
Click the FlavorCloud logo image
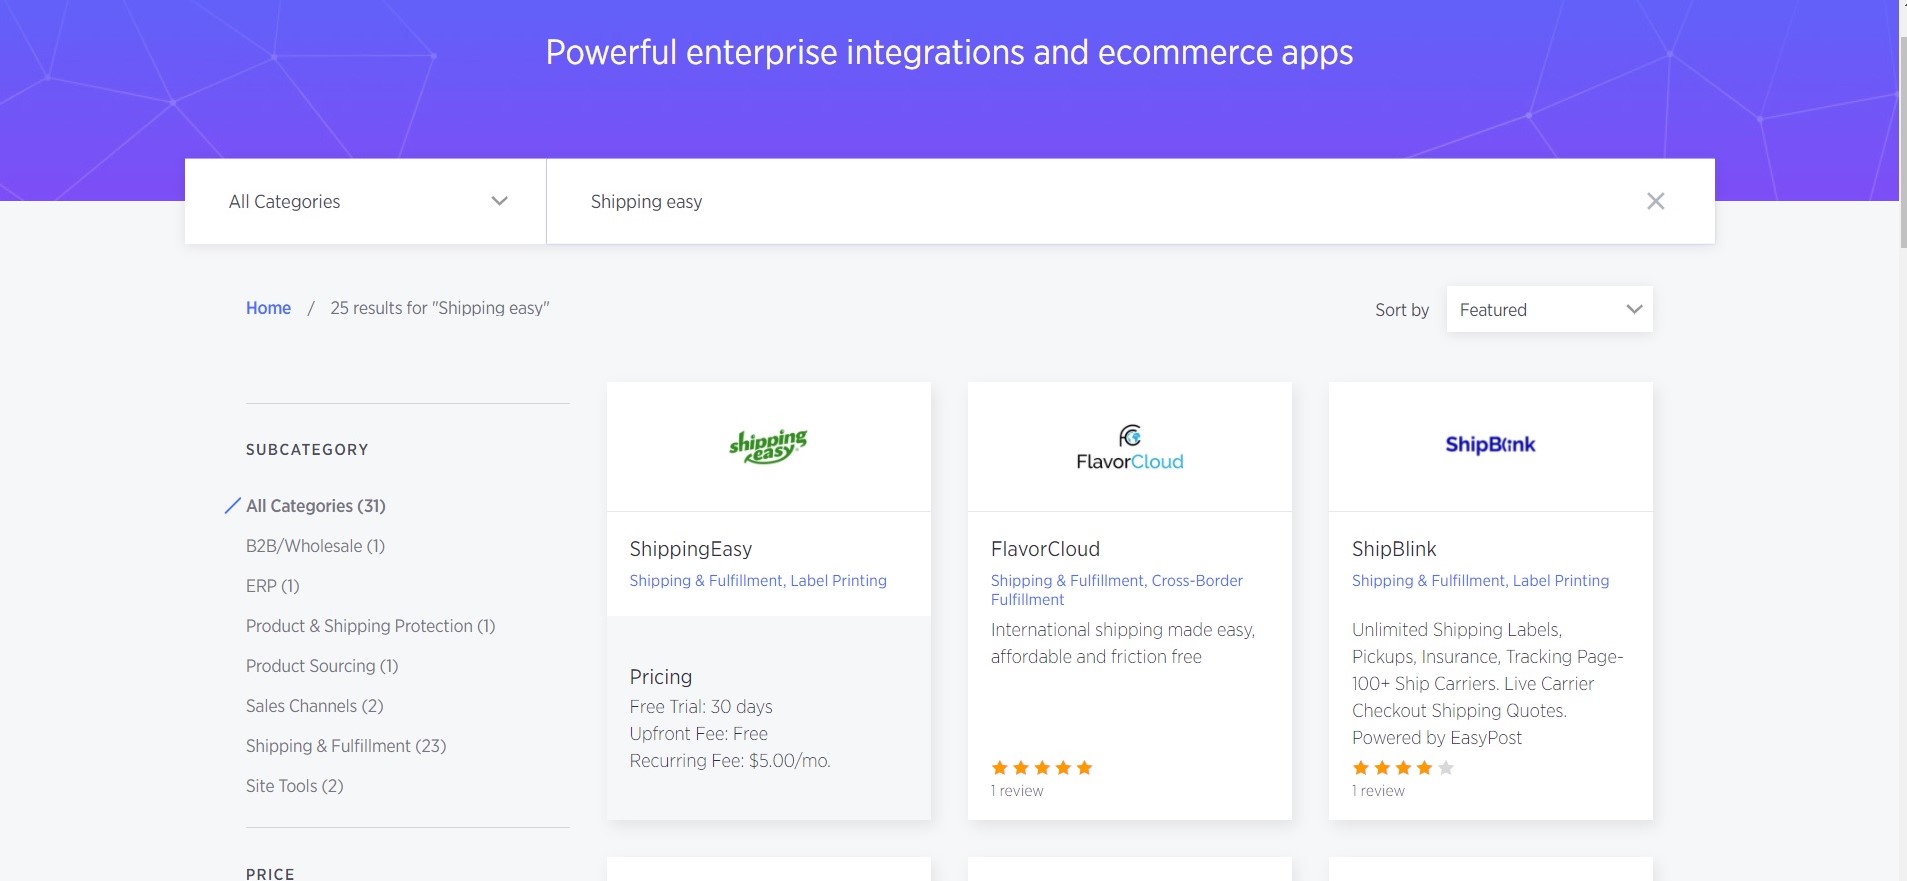(x=1129, y=448)
